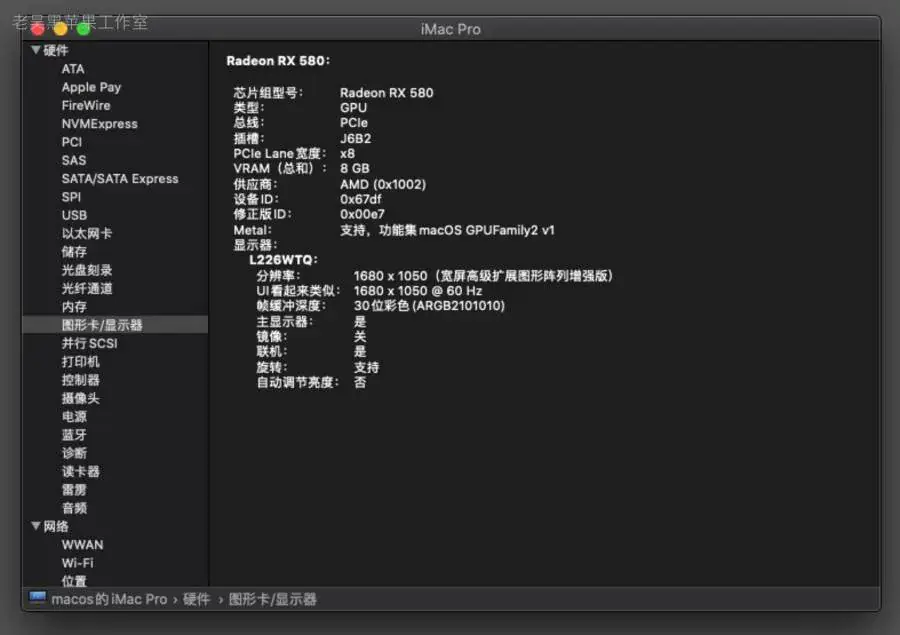This screenshot has width=900, height=635.
Task: Open Wi-Fi network entry
Action: [77, 563]
